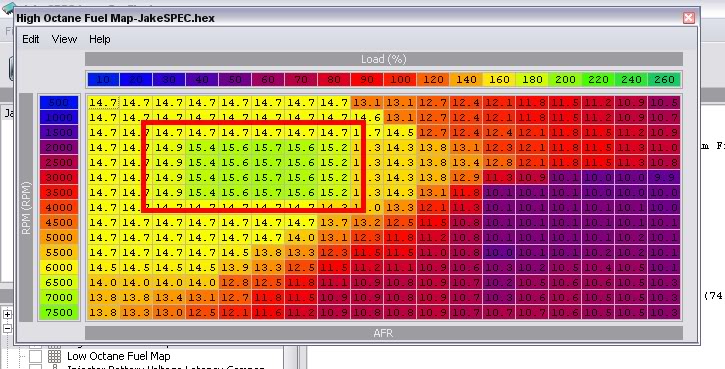Select 15.2 cell at 3500 RPM, 80 load

334,192
